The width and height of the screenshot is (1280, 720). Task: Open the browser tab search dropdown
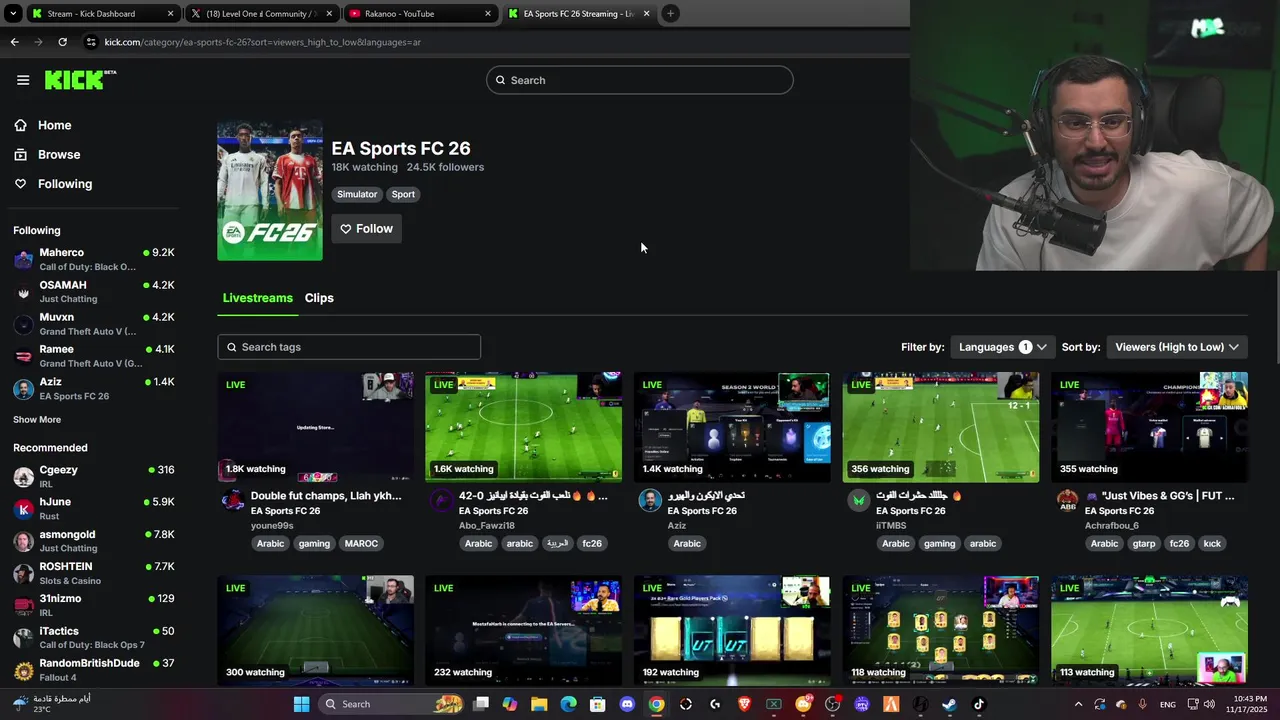[13, 14]
